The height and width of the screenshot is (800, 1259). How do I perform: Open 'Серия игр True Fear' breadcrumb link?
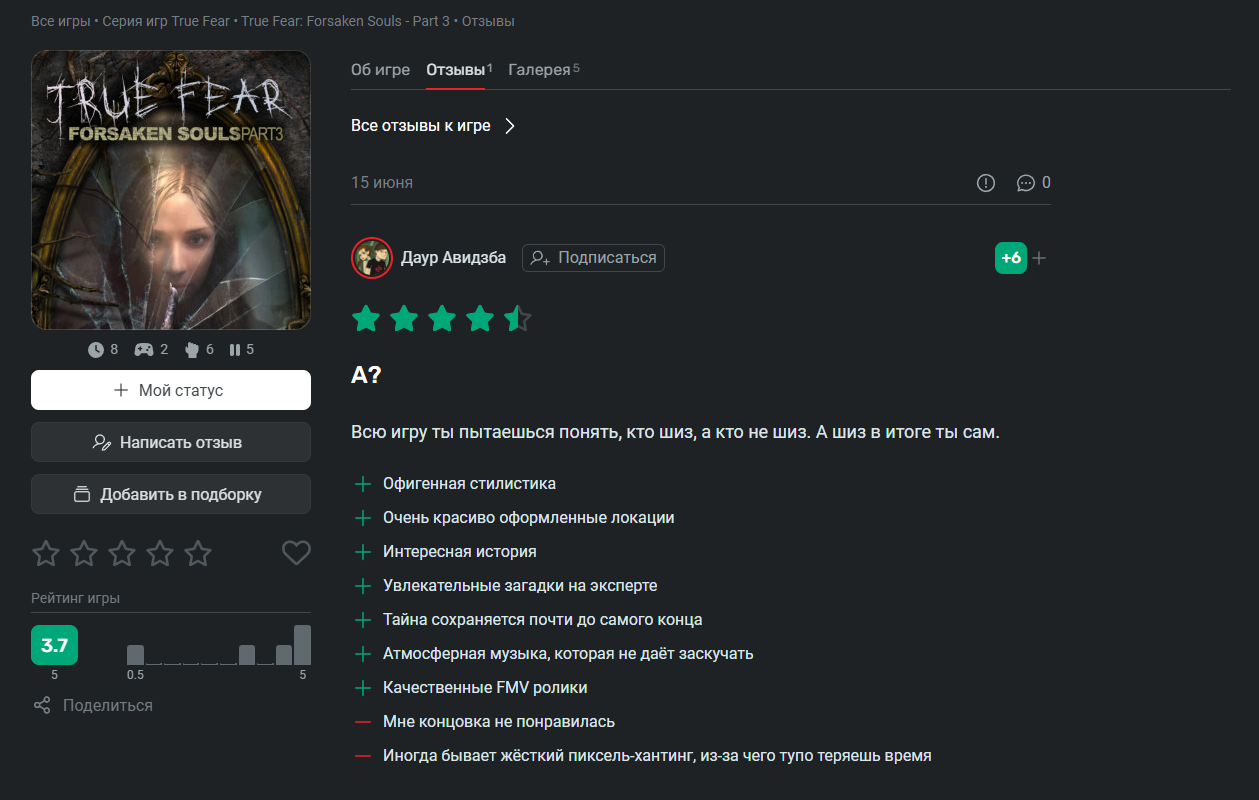pos(166,21)
